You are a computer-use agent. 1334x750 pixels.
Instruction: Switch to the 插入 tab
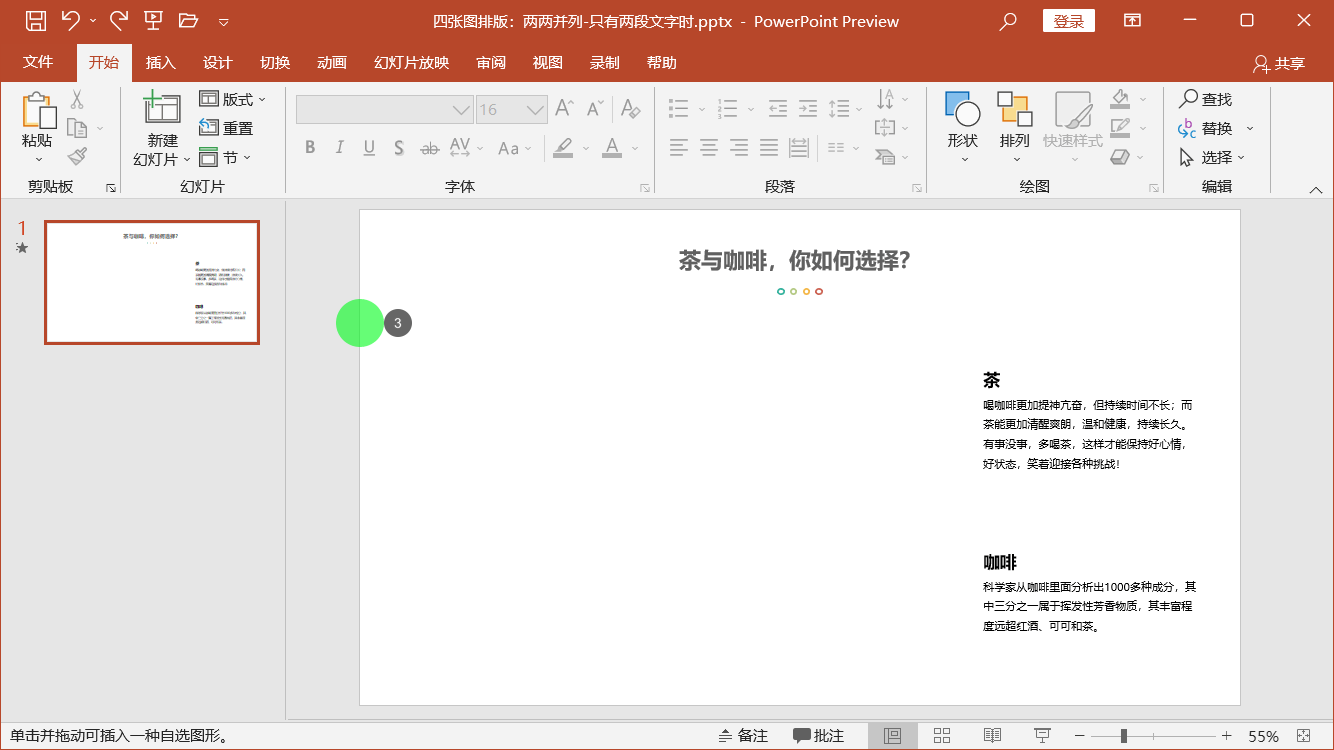[160, 62]
